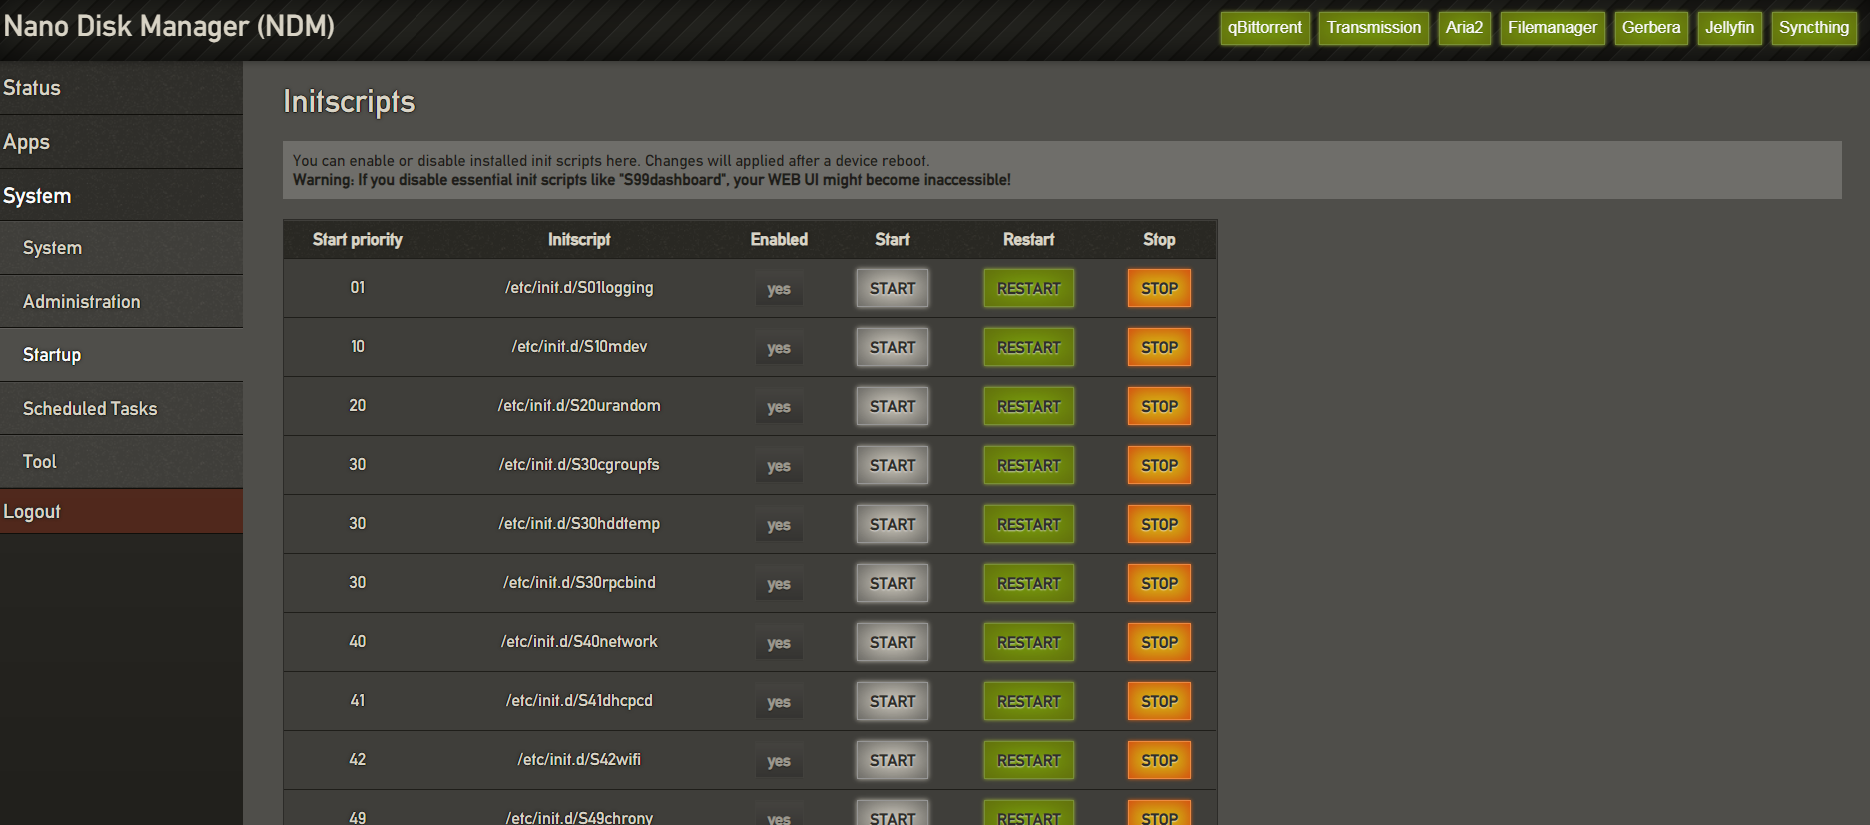The width and height of the screenshot is (1870, 825).
Task: Stop the S41dhcpcd script
Action: click(1159, 701)
